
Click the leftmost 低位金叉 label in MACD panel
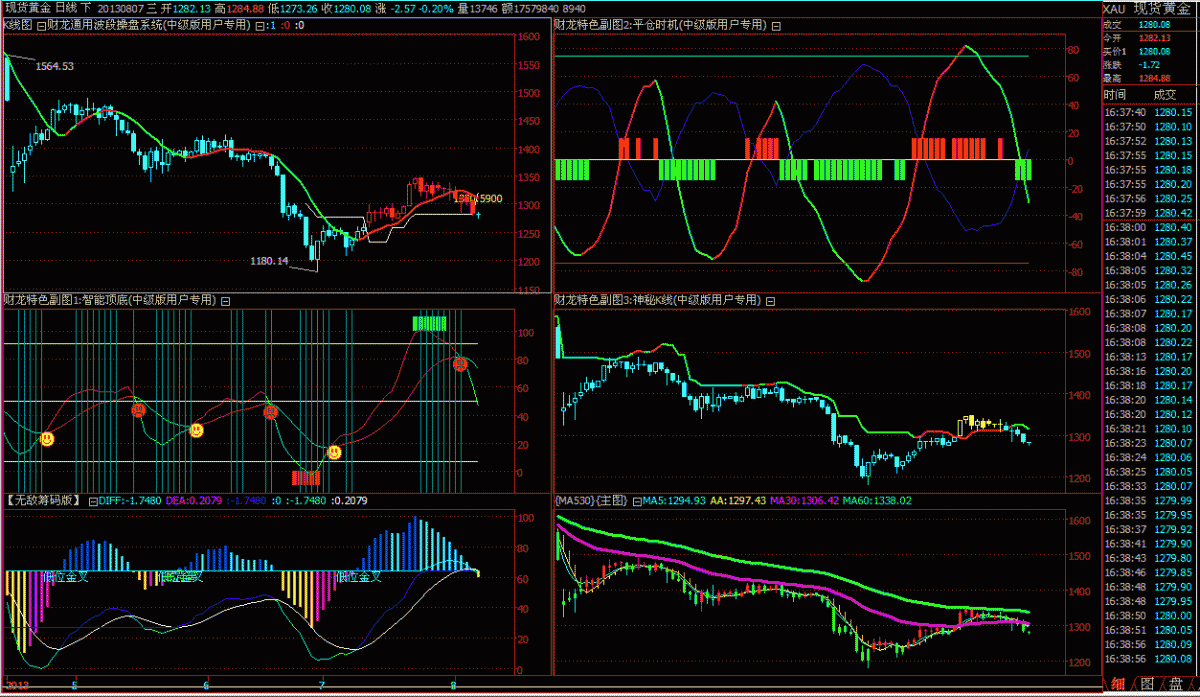point(67,576)
